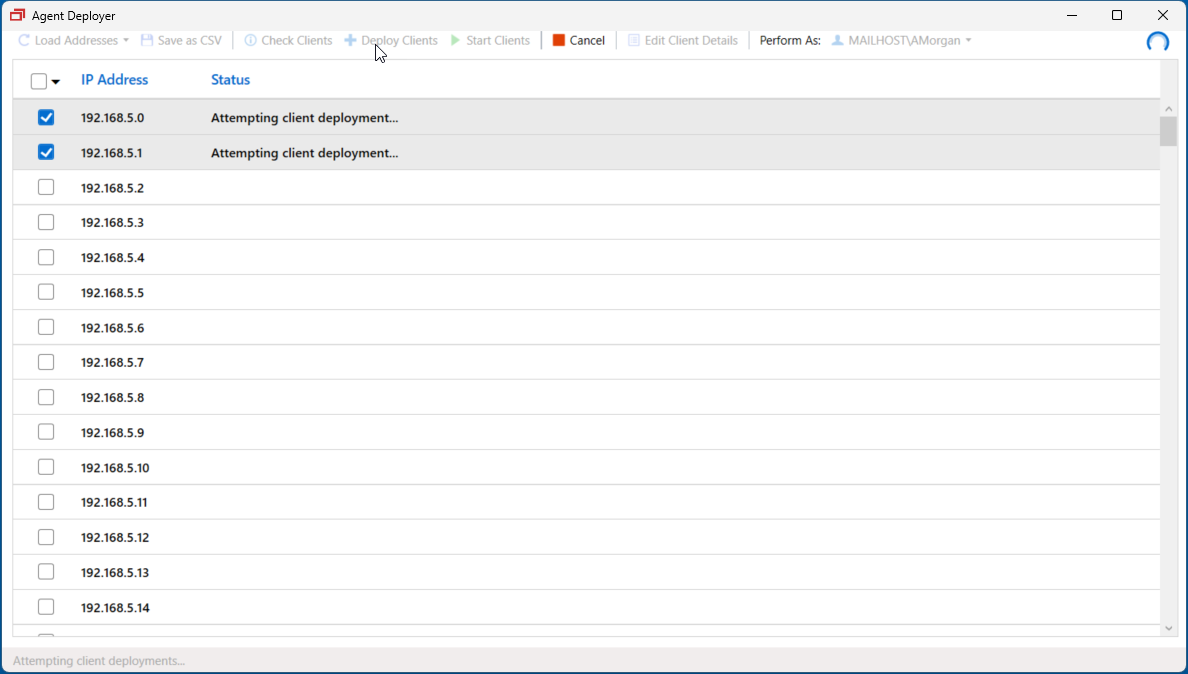Image resolution: width=1188 pixels, height=674 pixels.
Task: Minimize the Agent Deployer window
Action: pyautogui.click(x=1072, y=15)
